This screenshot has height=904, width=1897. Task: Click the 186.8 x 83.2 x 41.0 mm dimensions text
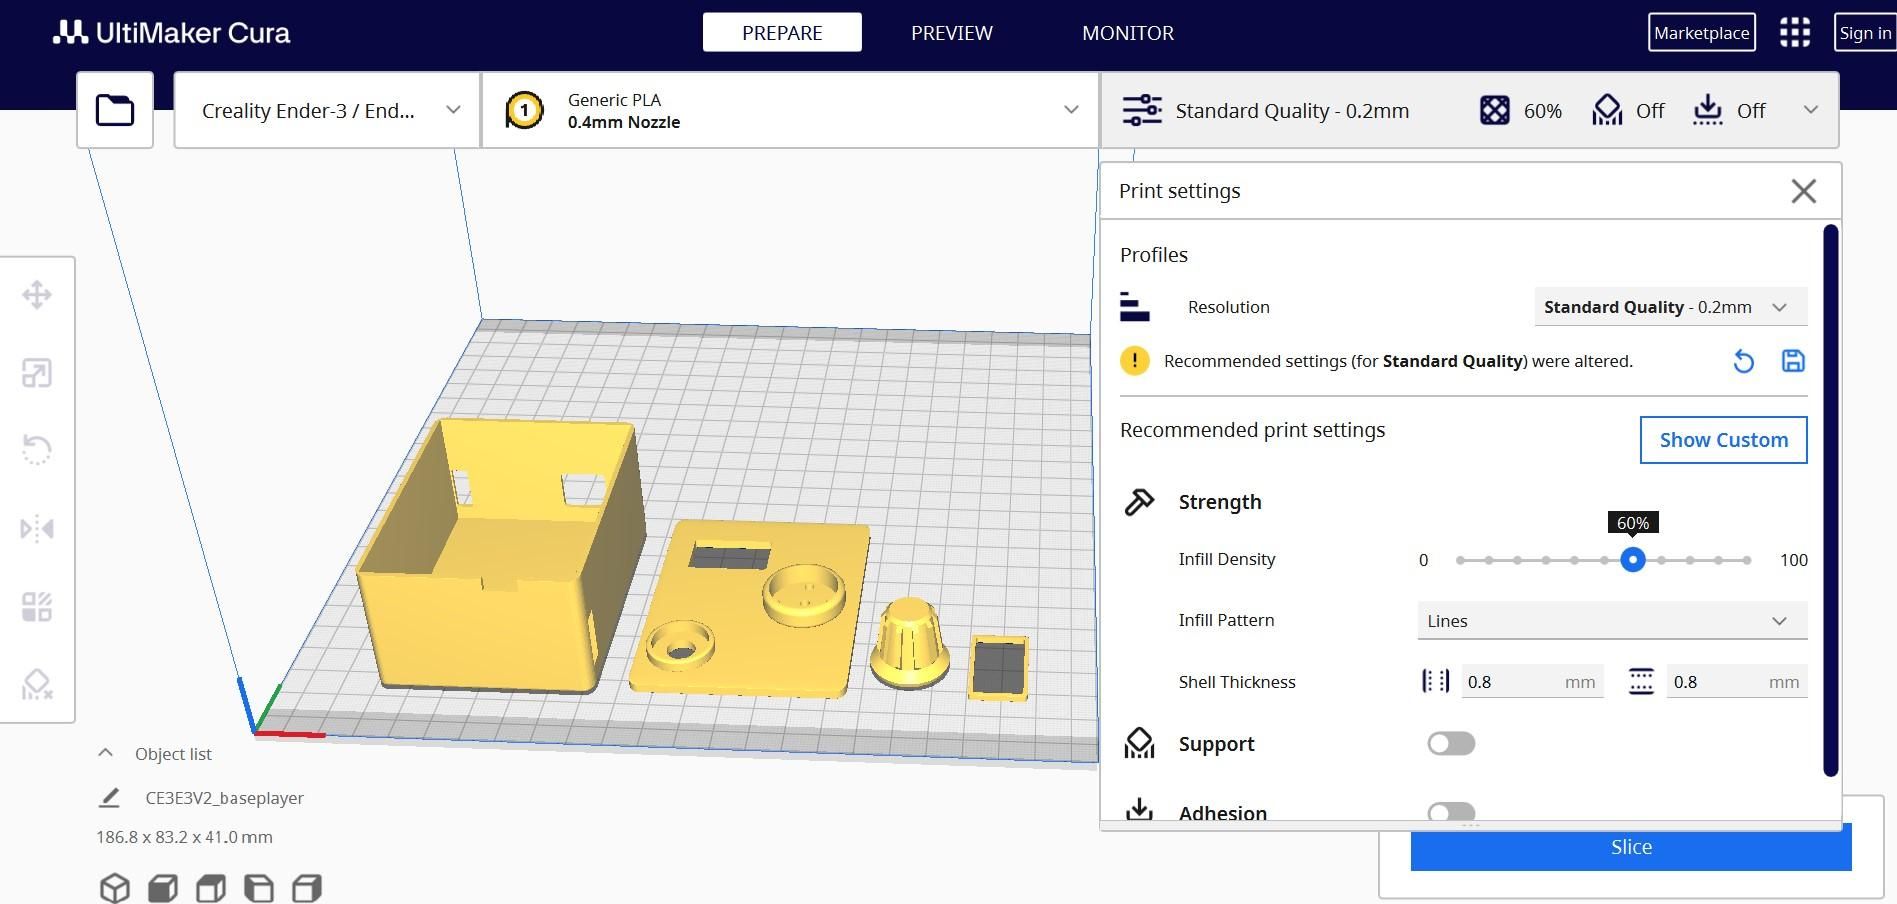pyautogui.click(x=184, y=837)
